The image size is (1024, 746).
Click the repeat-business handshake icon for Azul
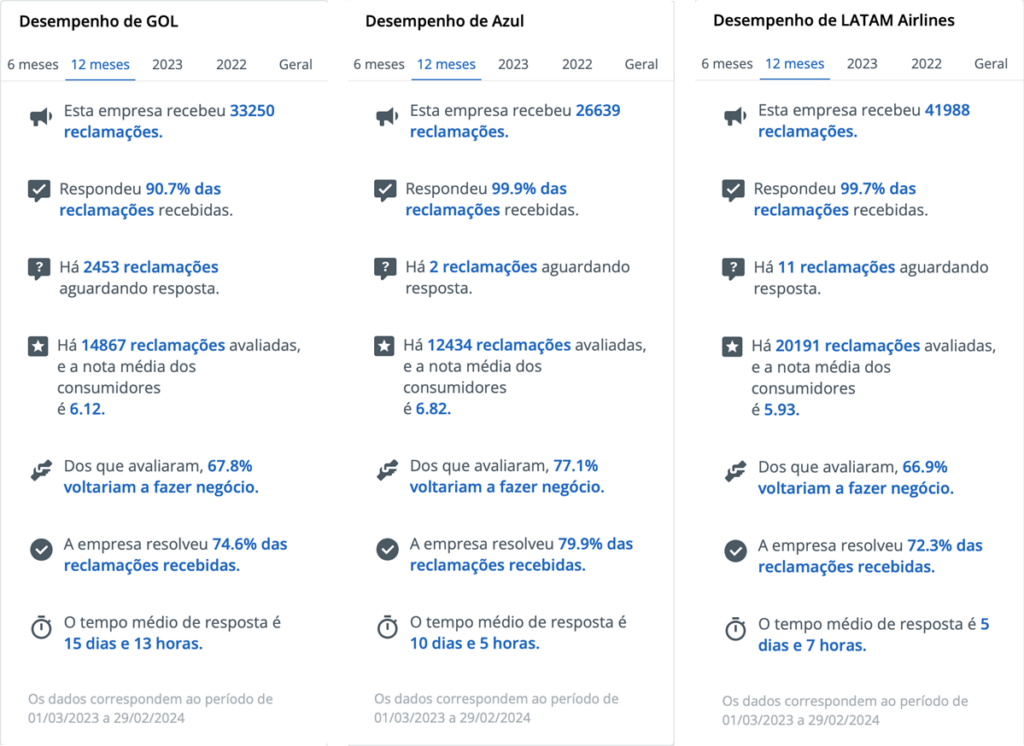[x=386, y=469]
